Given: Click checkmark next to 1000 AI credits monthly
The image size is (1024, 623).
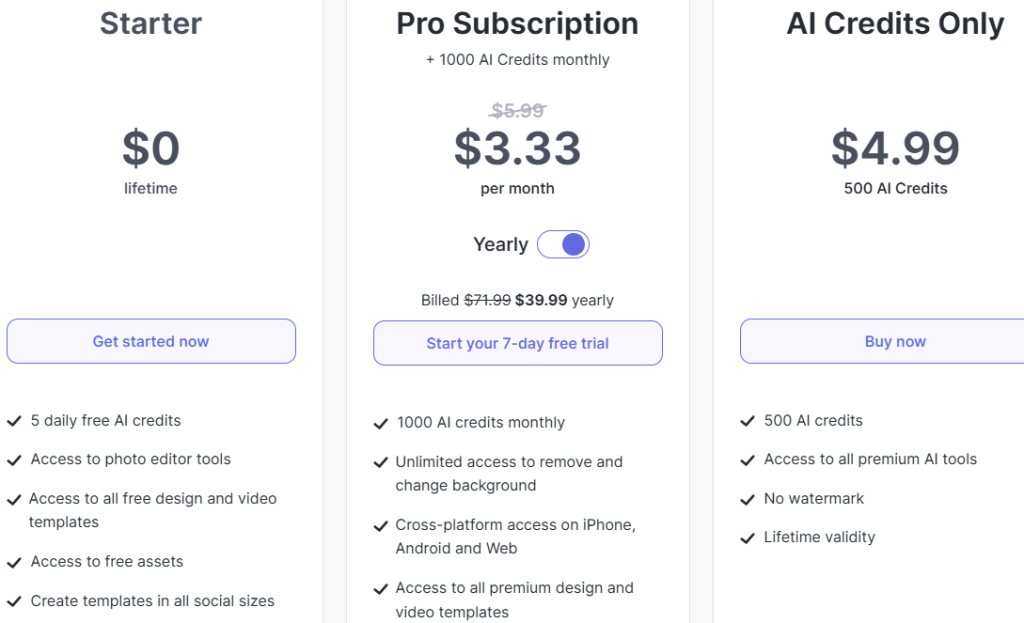Looking at the screenshot, I should tap(381, 424).
